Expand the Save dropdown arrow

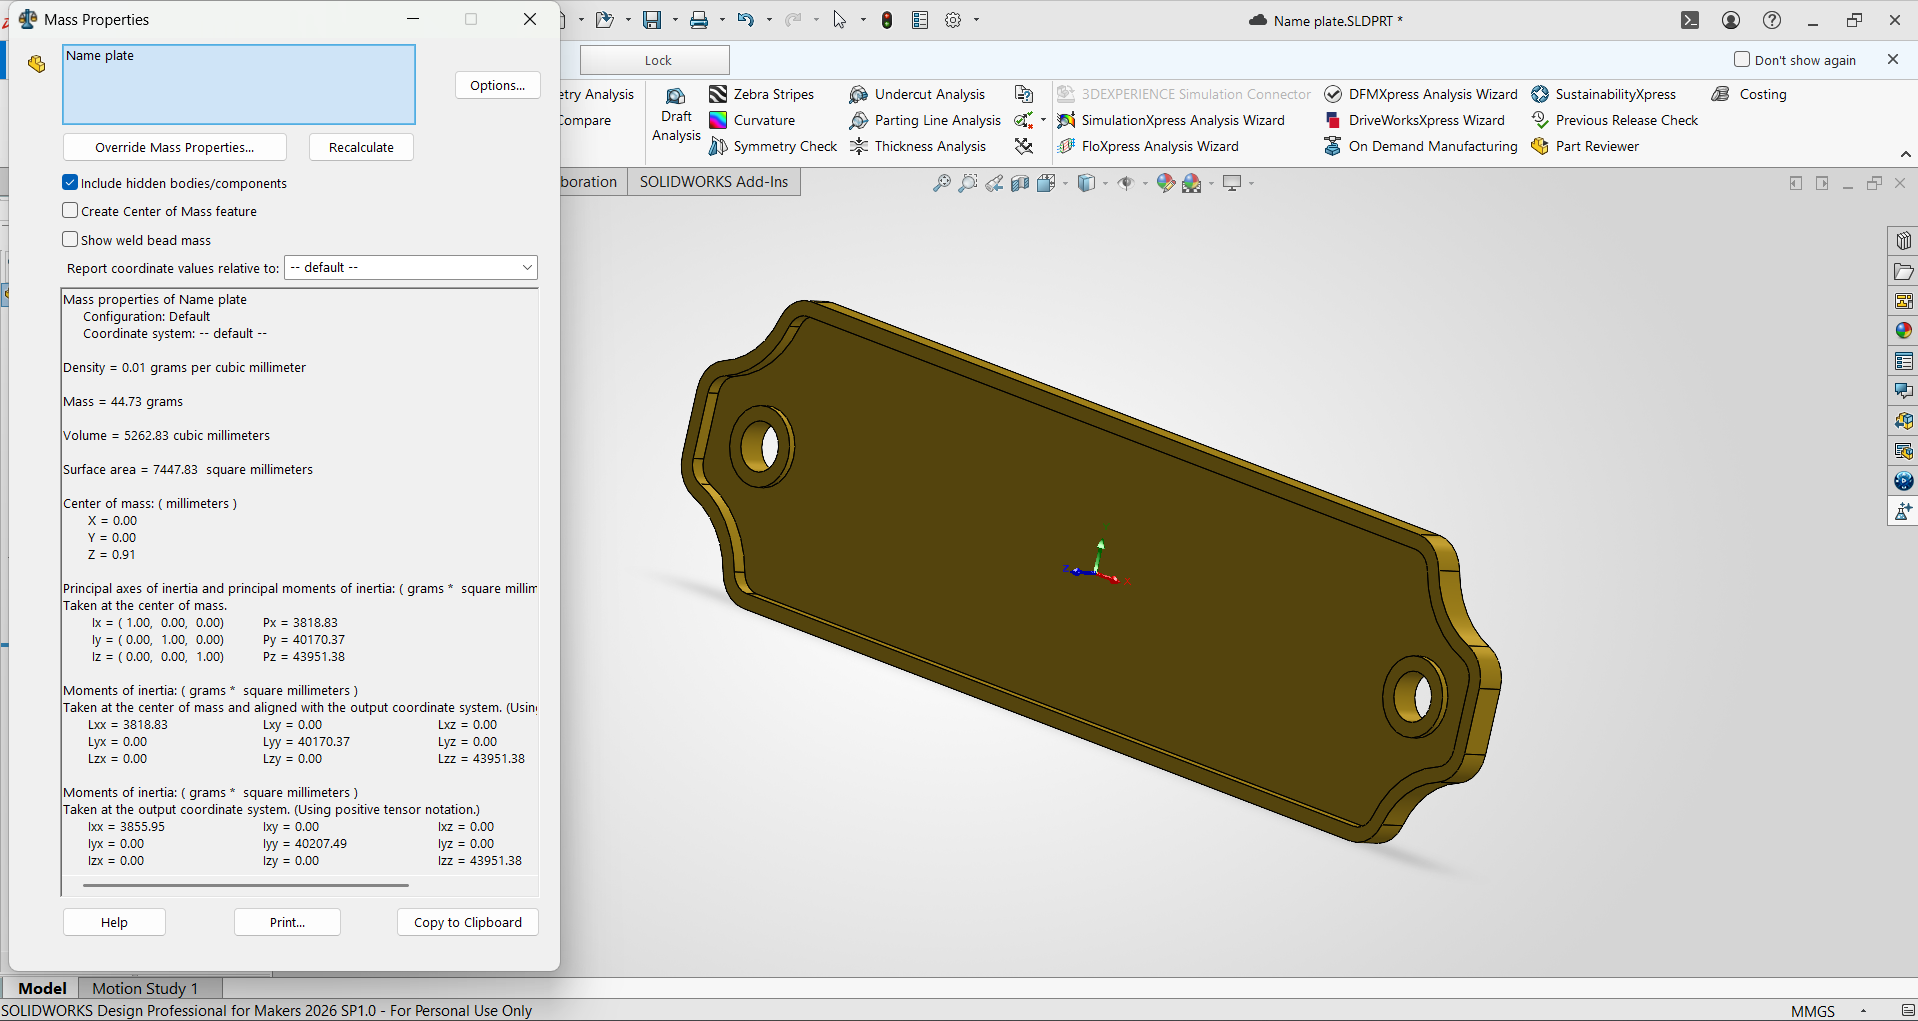pos(675,20)
